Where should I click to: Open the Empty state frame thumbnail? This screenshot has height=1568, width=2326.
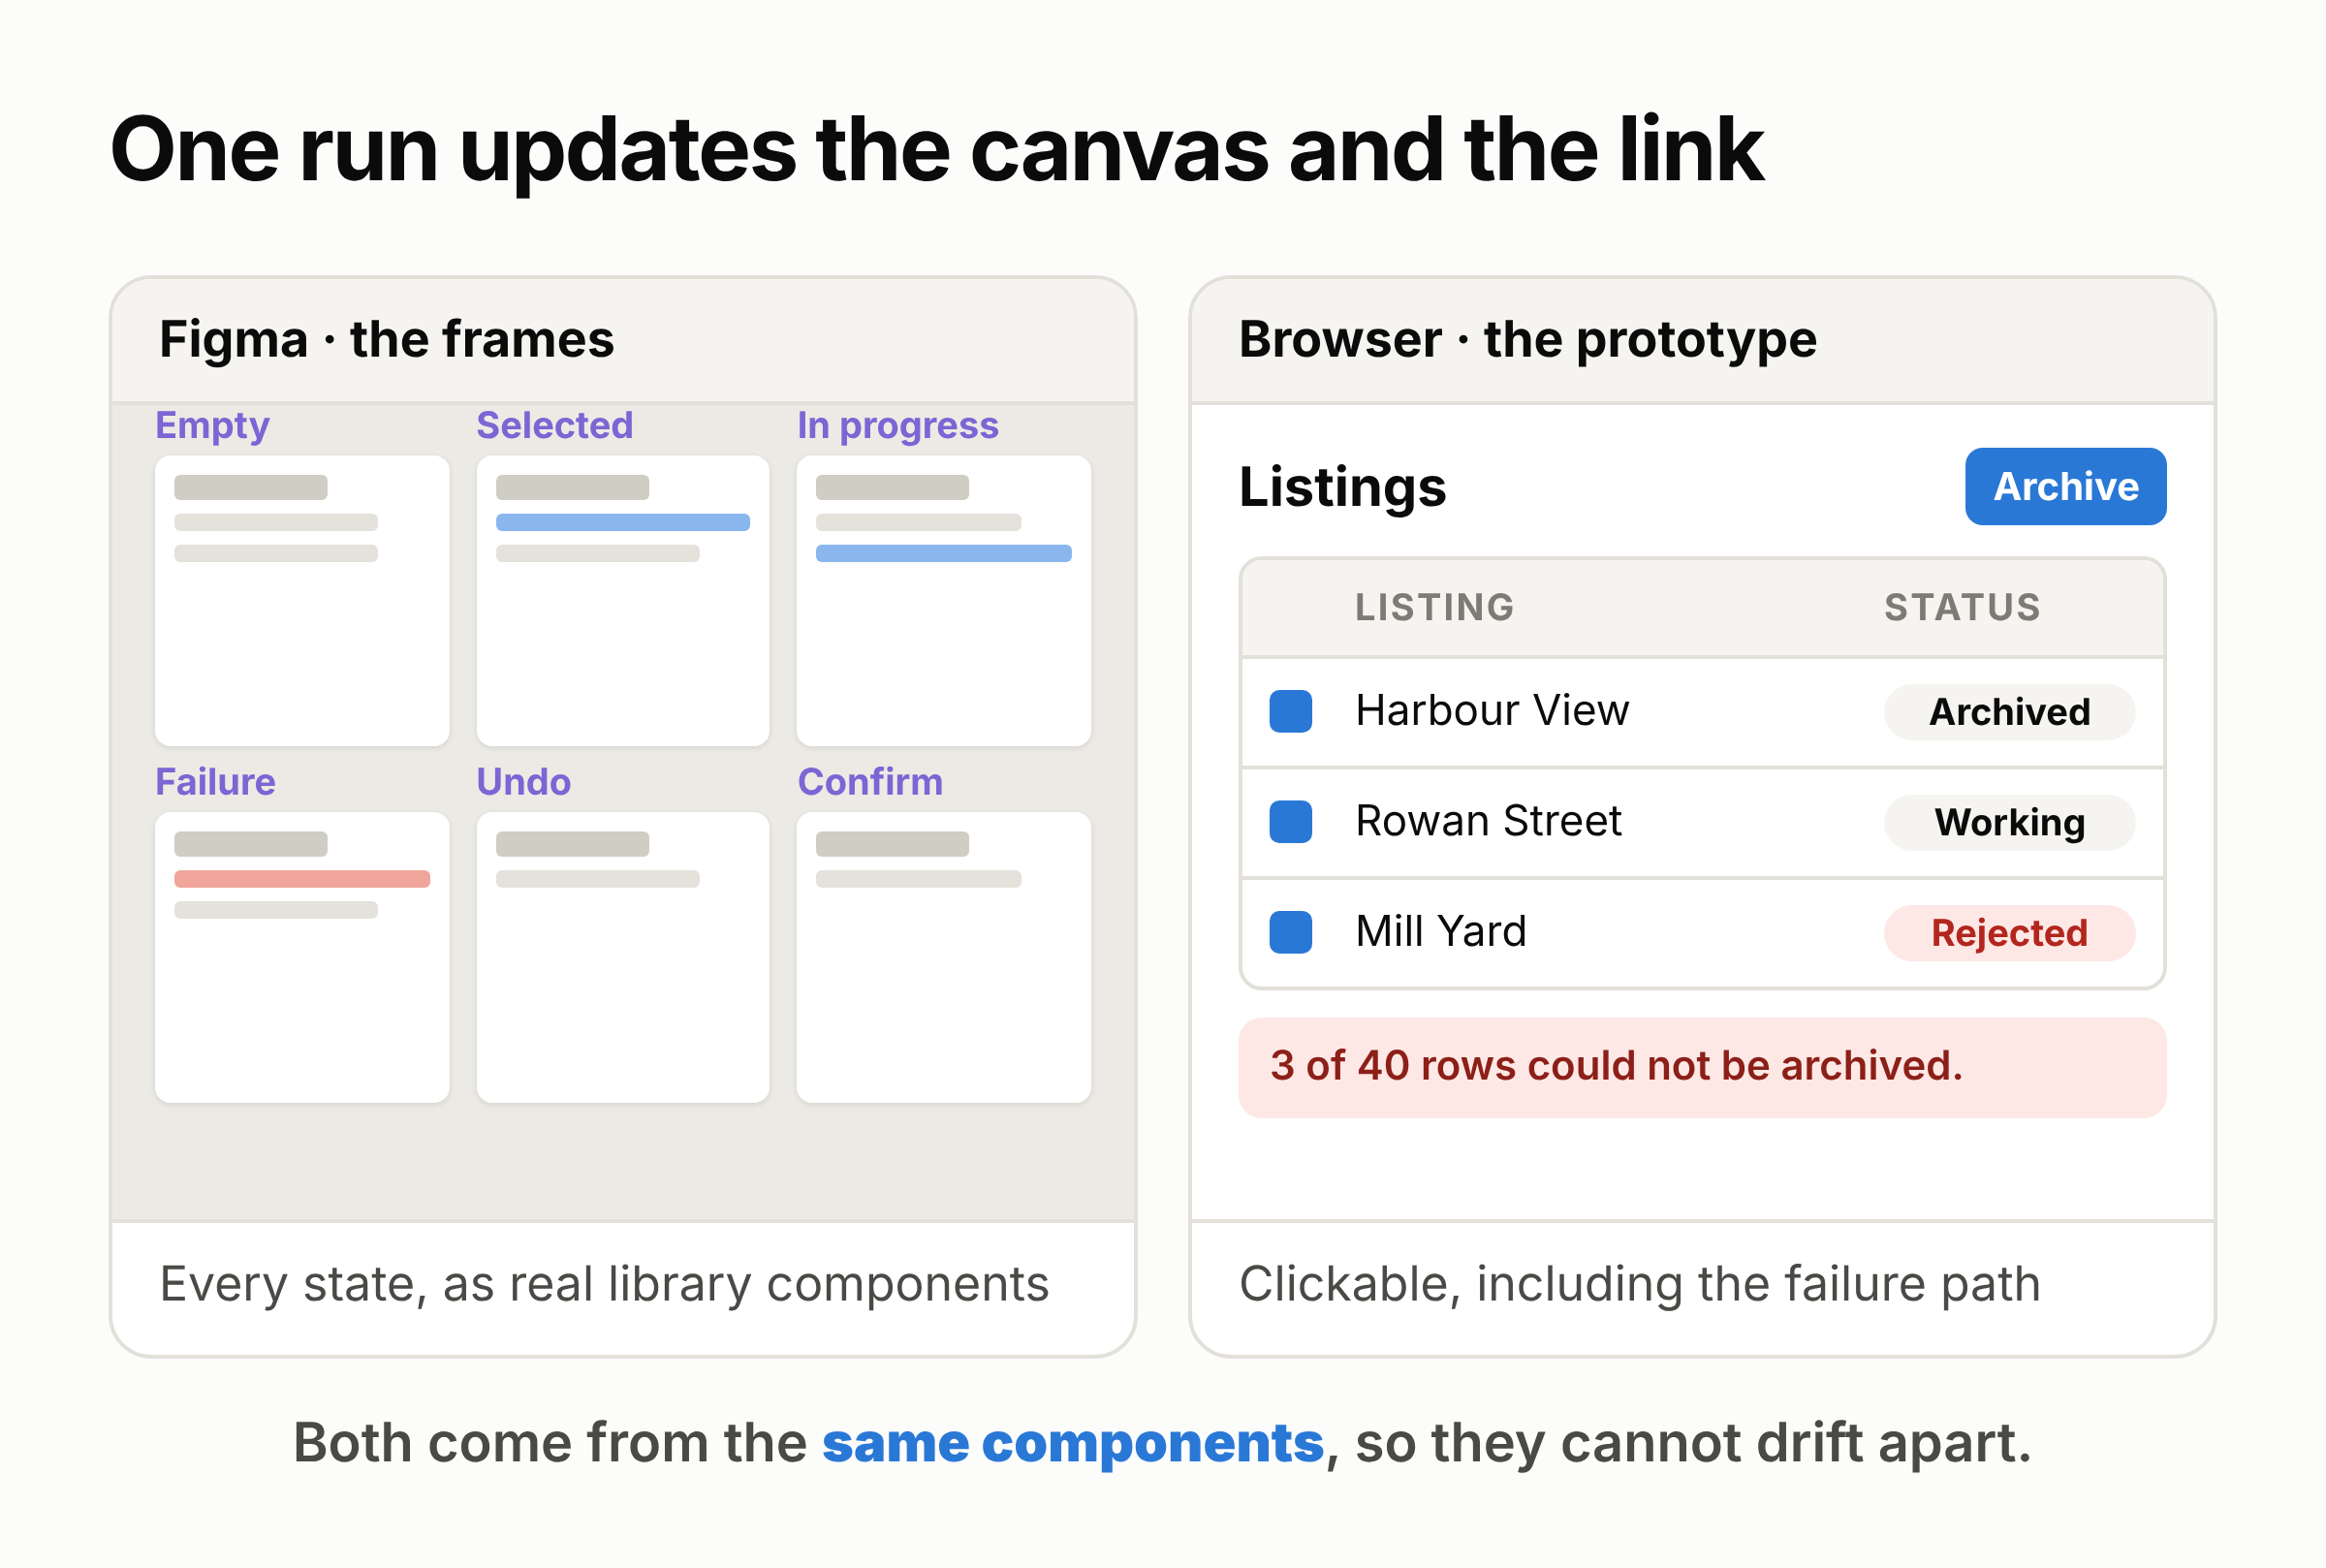pos(302,601)
